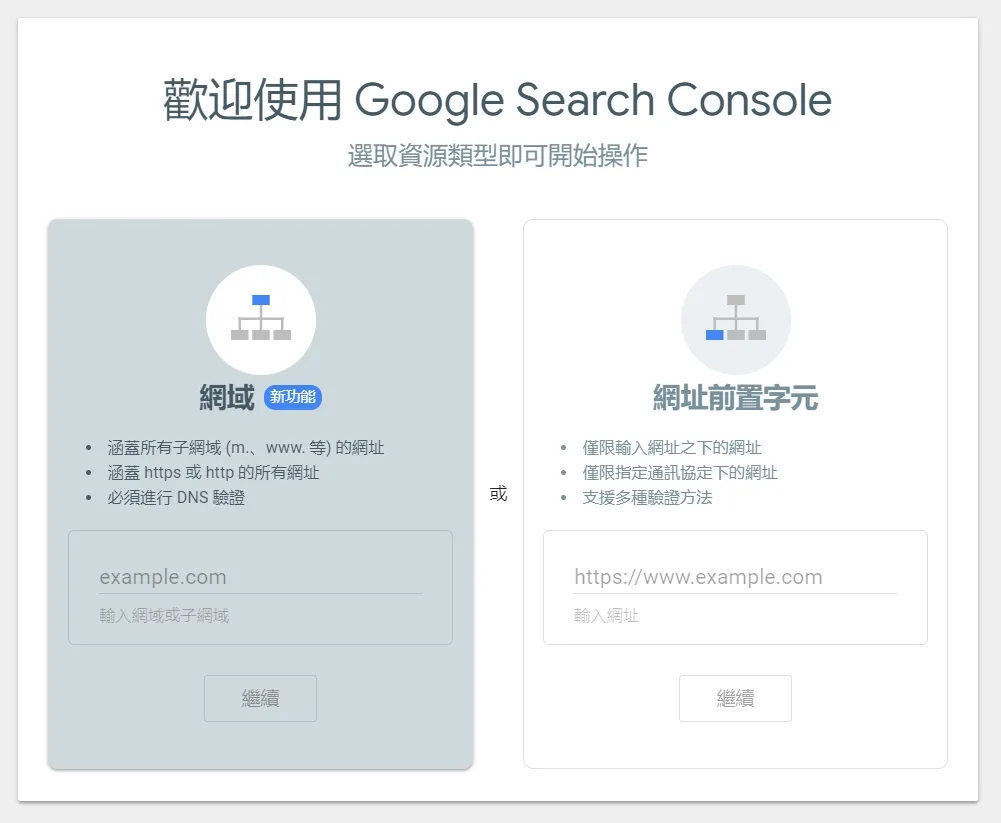Image resolution: width=1001 pixels, height=823 pixels.
Task: Click 繼續 button in the 網址前置字元 card
Action: [735, 698]
